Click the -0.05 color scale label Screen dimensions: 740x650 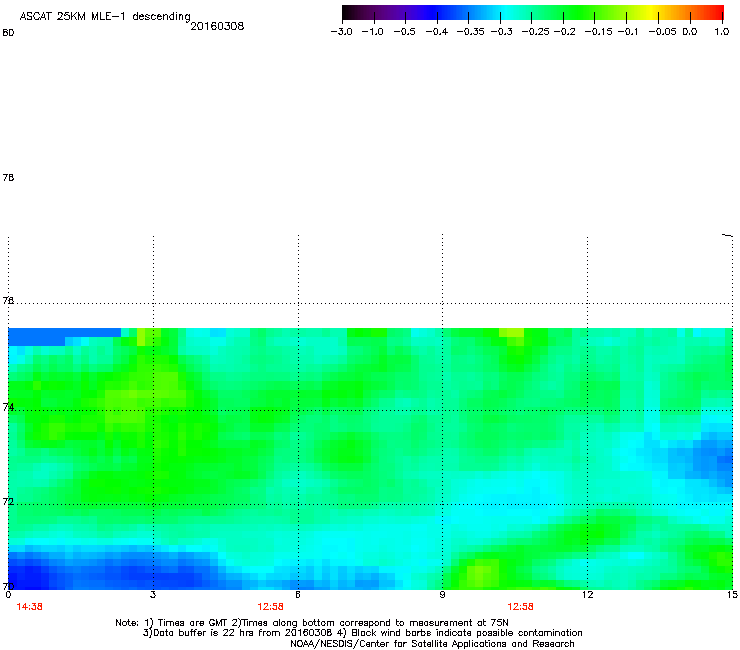(662, 32)
